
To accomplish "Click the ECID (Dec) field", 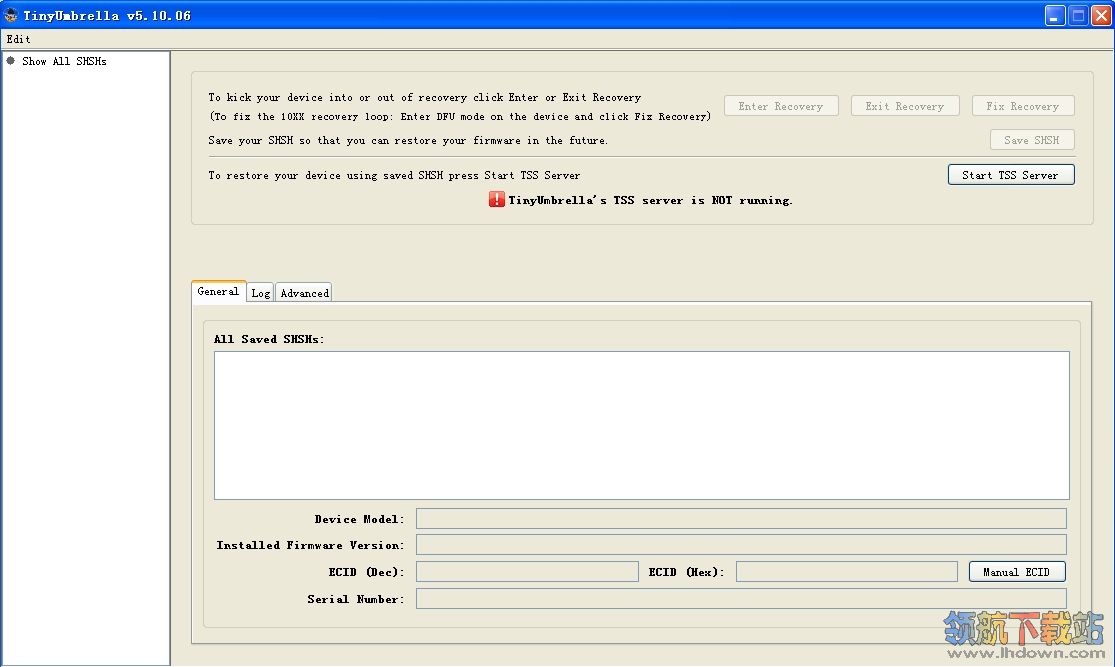I will [x=527, y=572].
